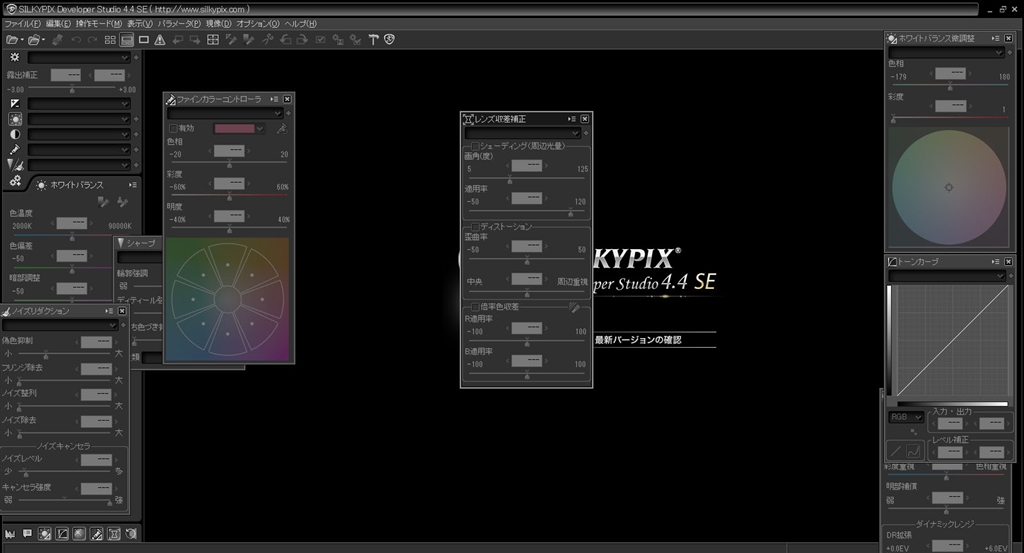Open the exposure preset dropdown
Screen dimensions: 1024x553
coord(79,57)
